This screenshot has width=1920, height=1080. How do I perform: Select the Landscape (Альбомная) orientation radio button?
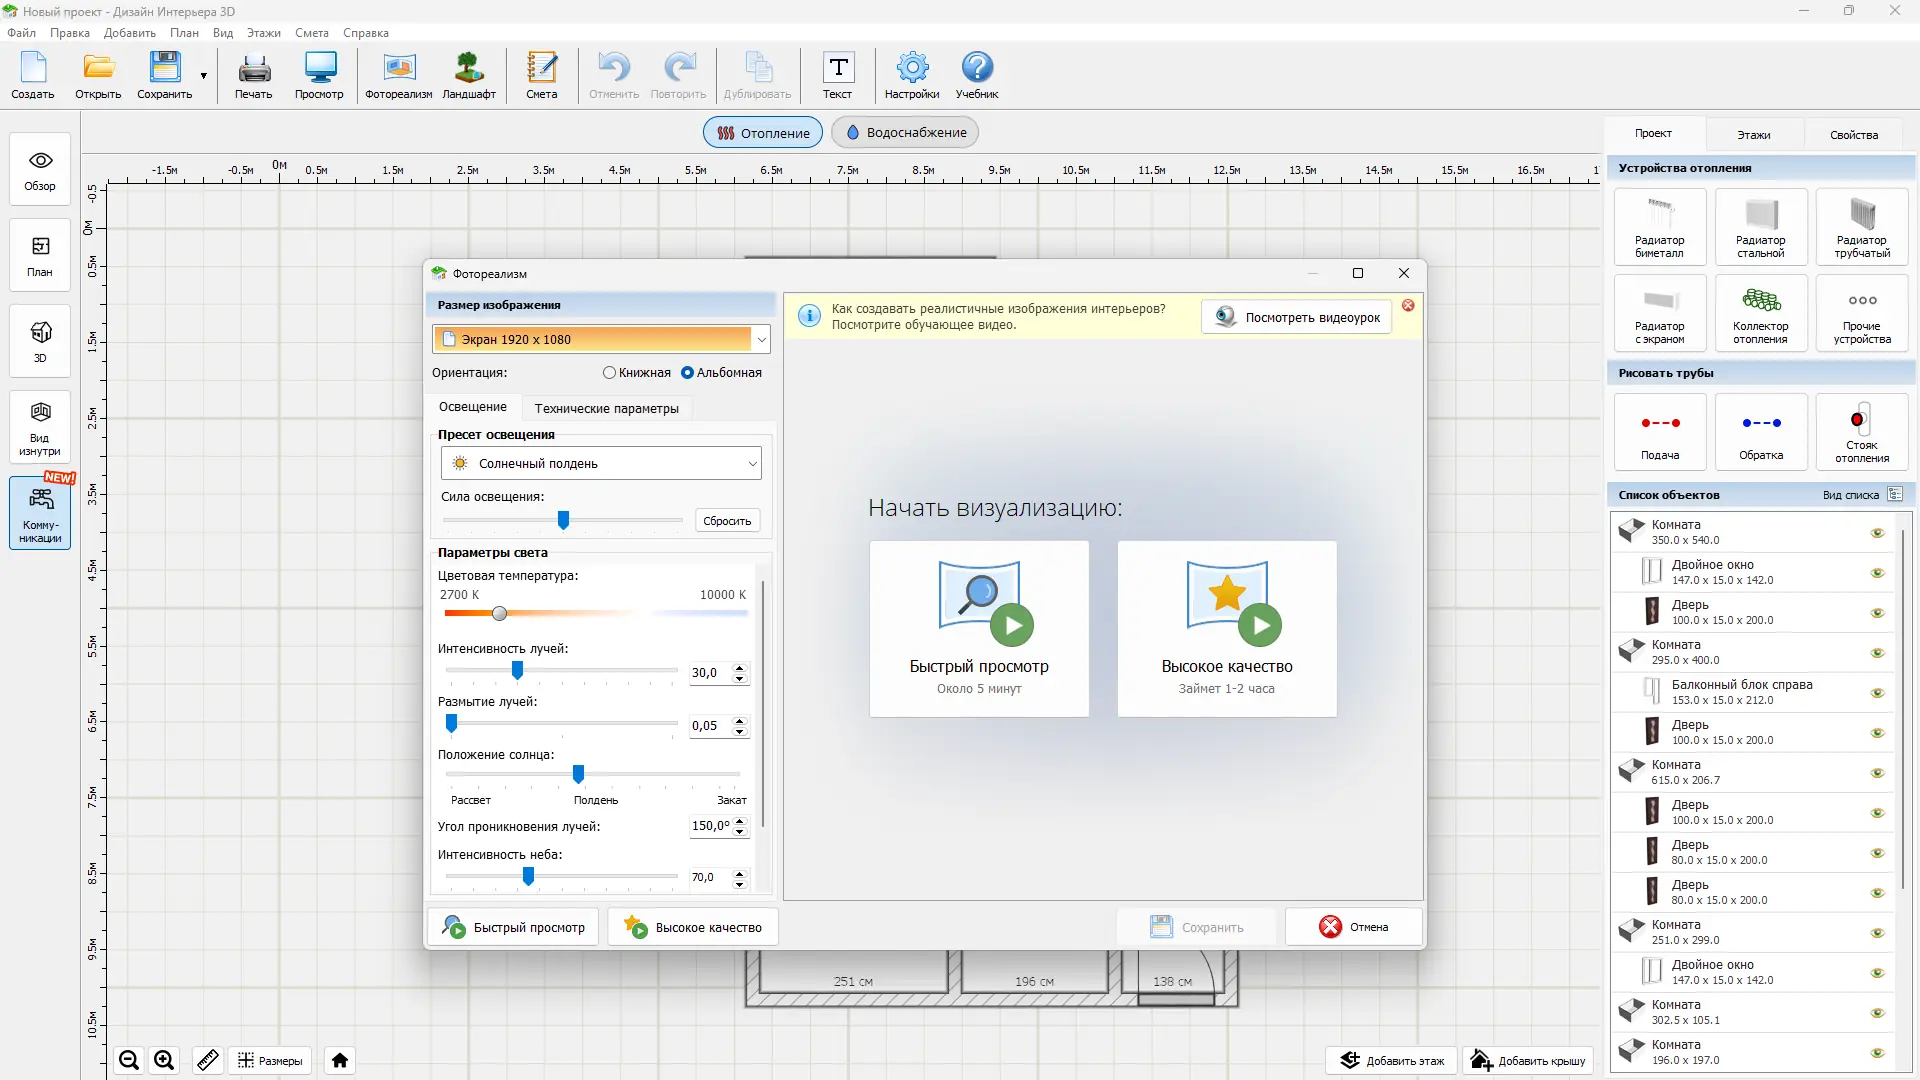687,373
